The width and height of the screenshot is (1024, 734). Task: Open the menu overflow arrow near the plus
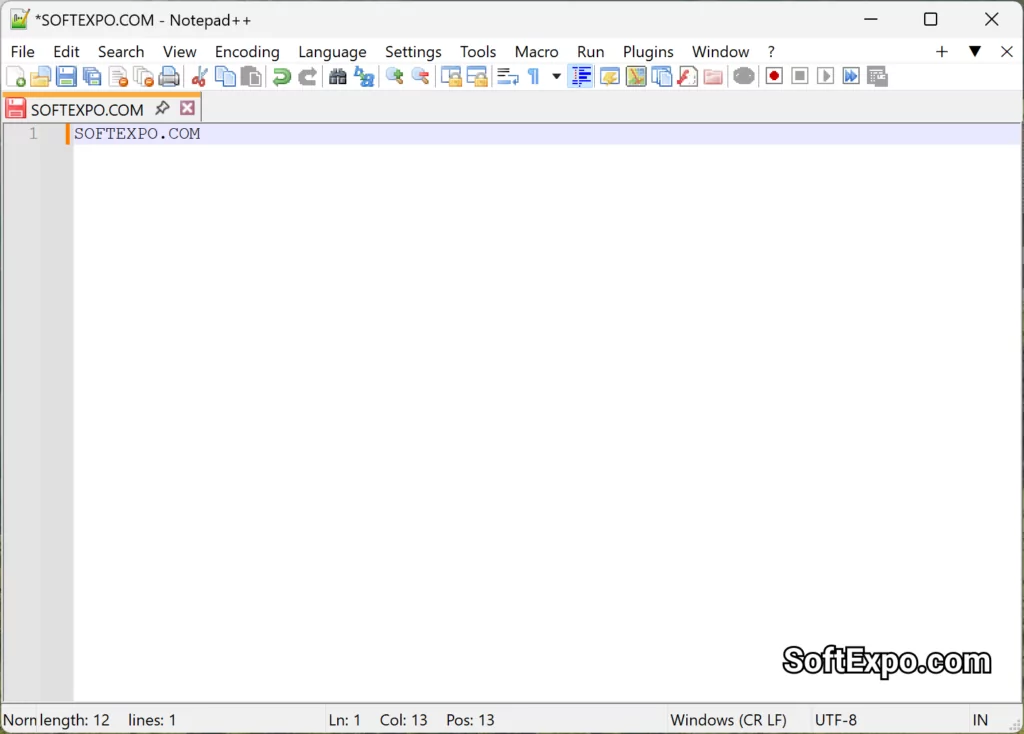pyautogui.click(x=975, y=51)
